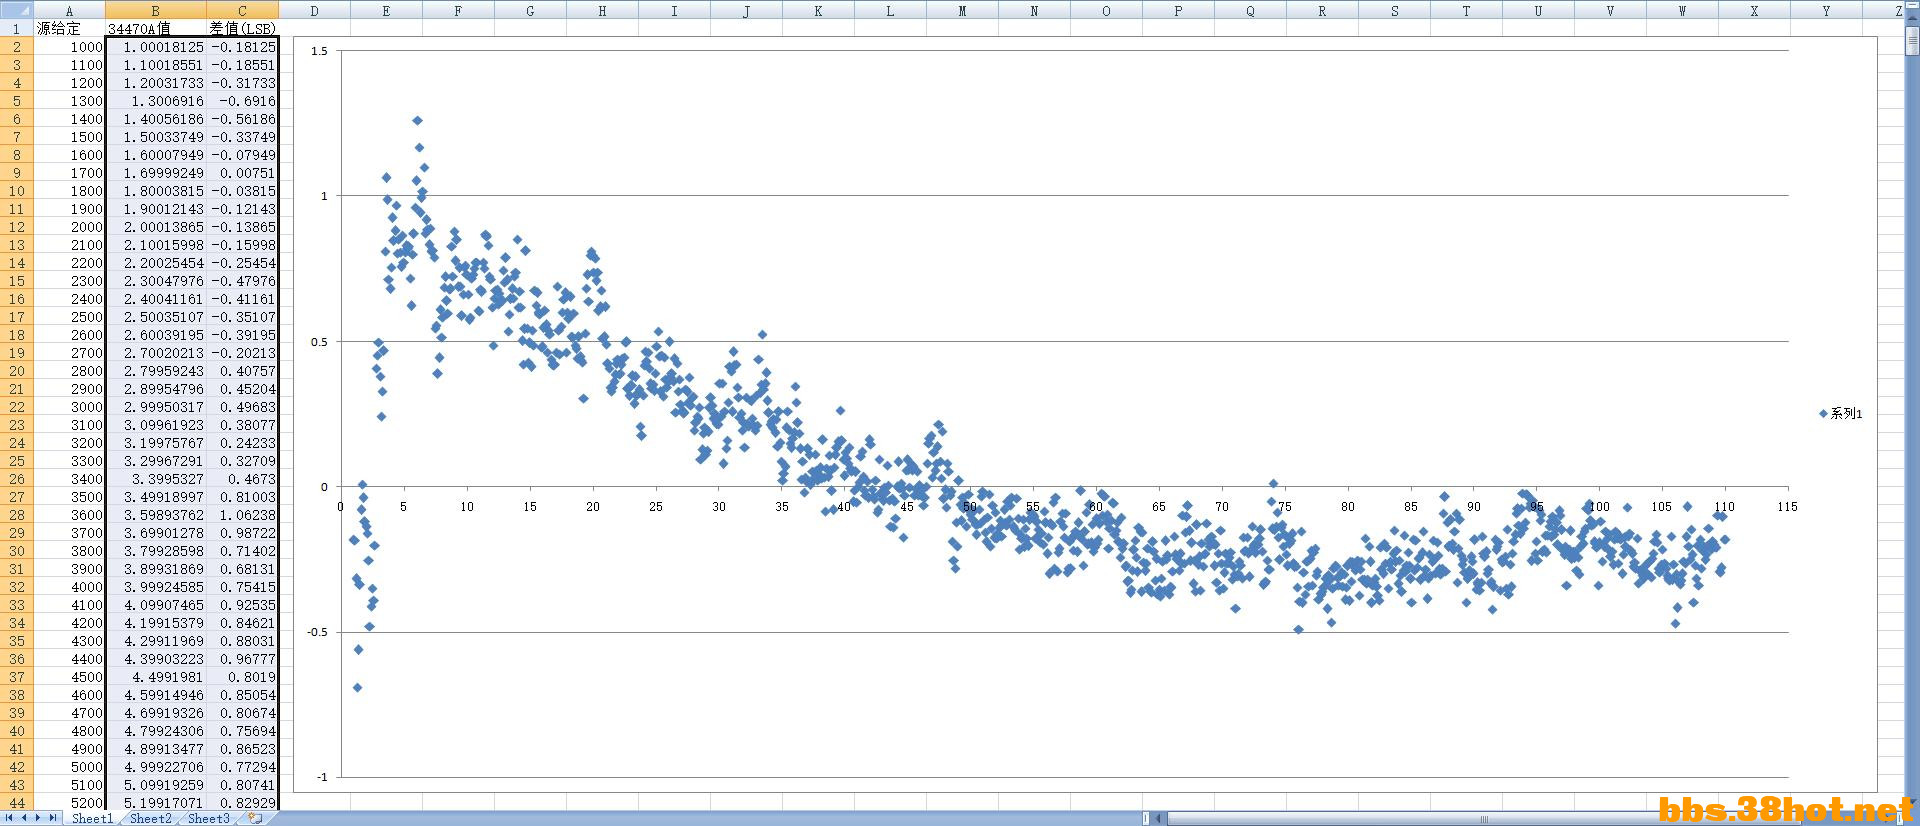
Task: Click cell containing 1.00018125
Action: click(155, 47)
